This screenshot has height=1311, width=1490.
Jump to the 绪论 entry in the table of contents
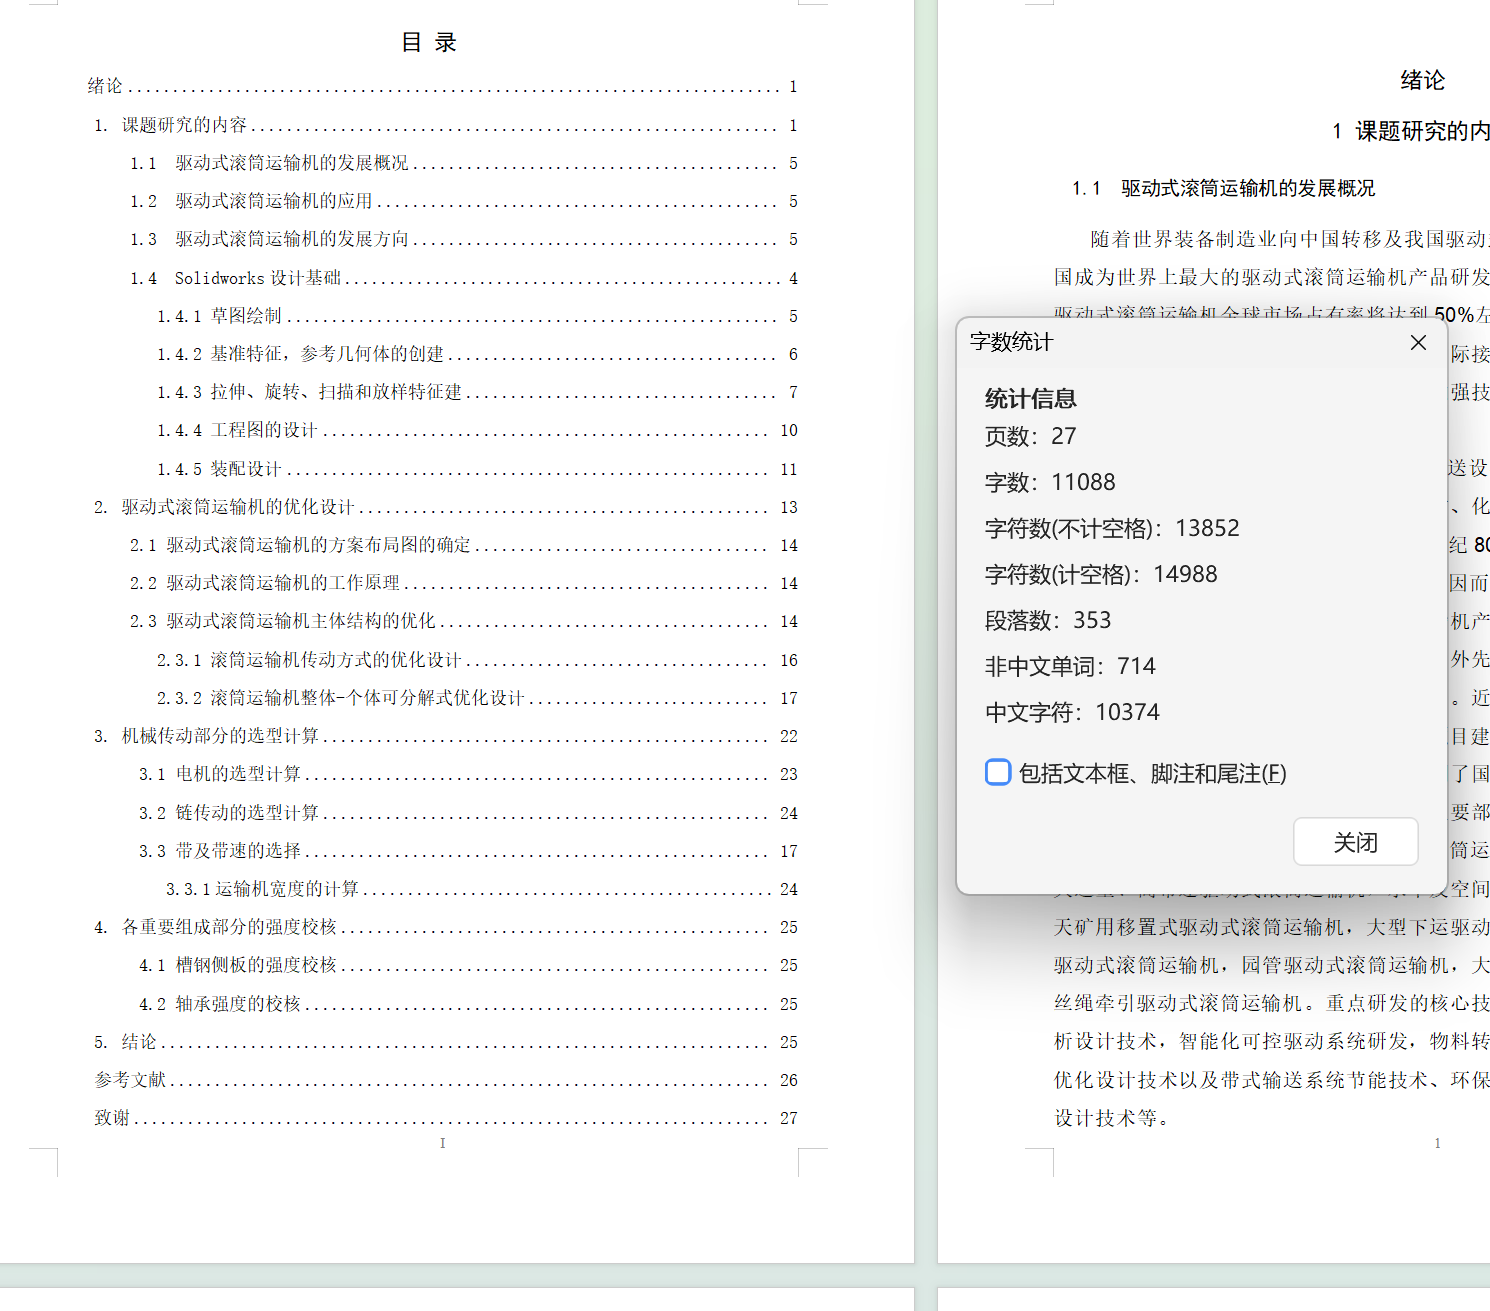104,86
